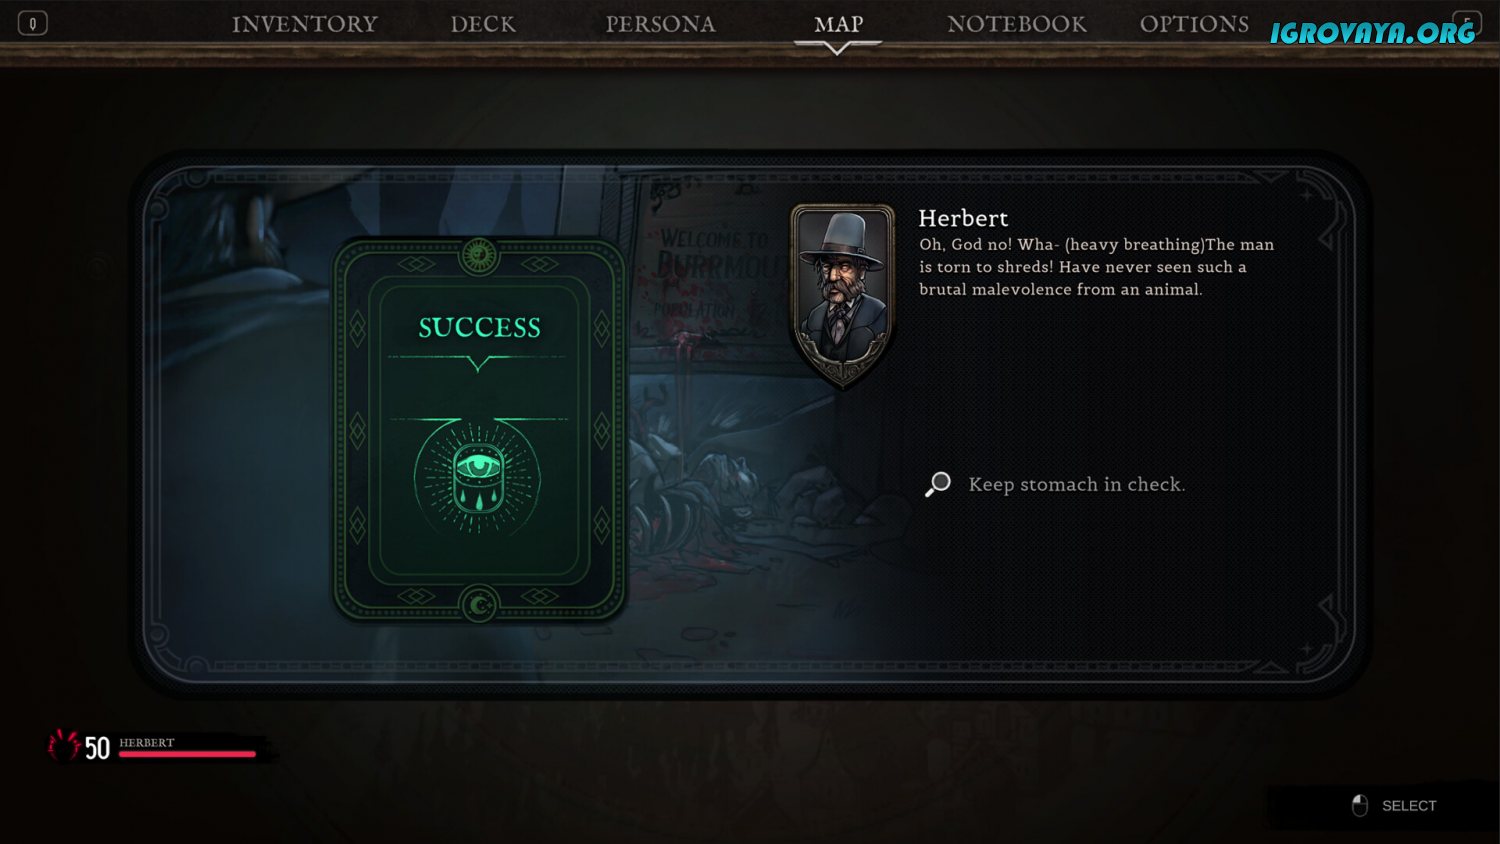
Task: Select the Map tab
Action: pos(838,24)
